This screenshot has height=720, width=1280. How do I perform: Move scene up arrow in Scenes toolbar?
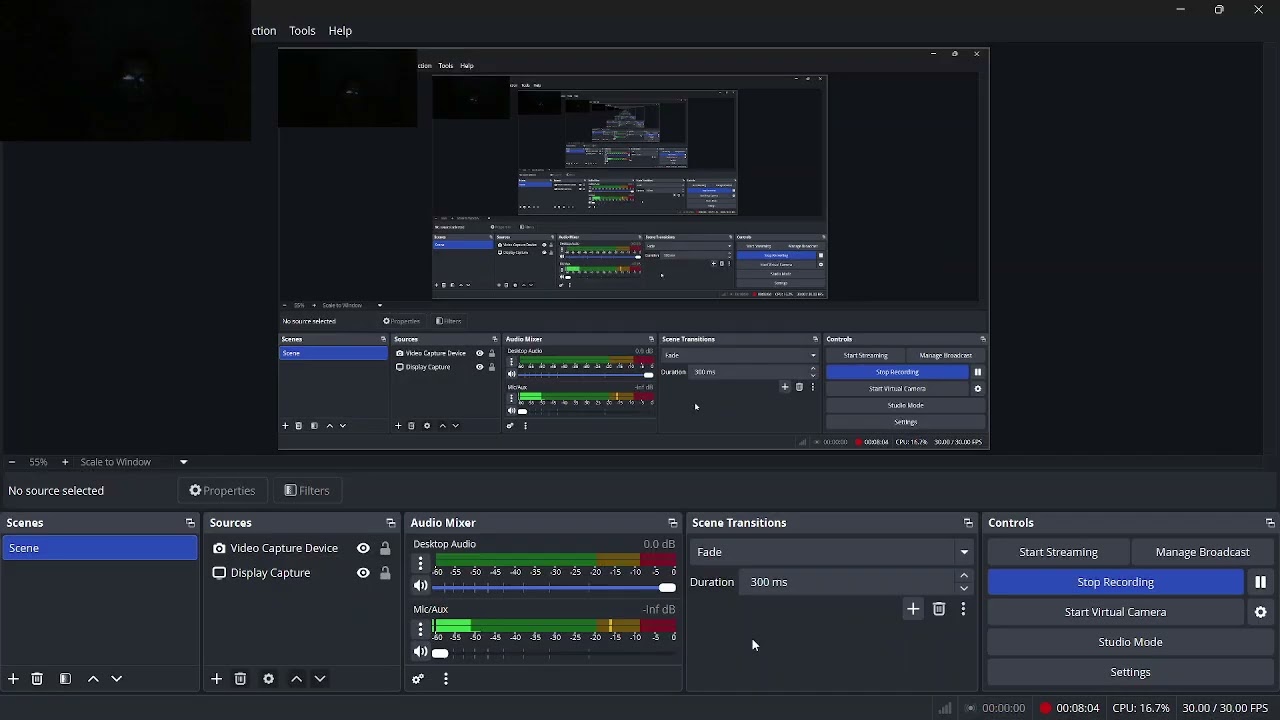93,679
